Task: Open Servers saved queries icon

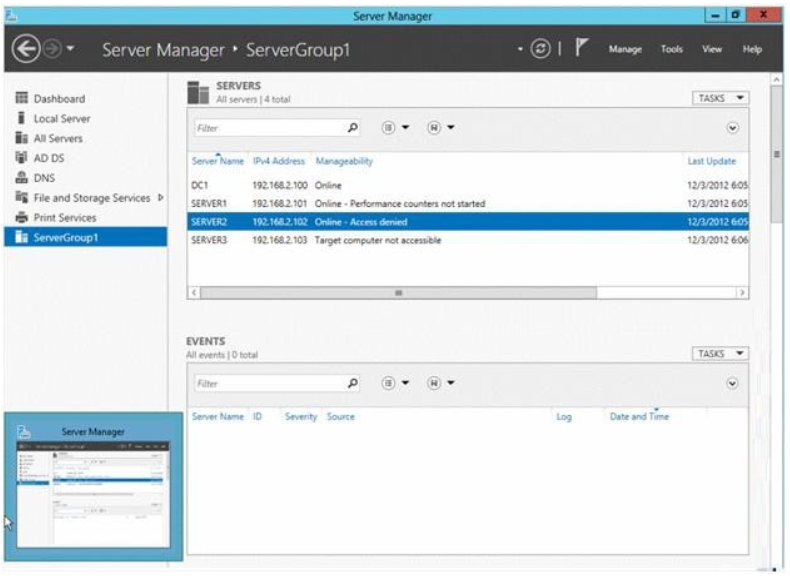Action: [x=433, y=127]
